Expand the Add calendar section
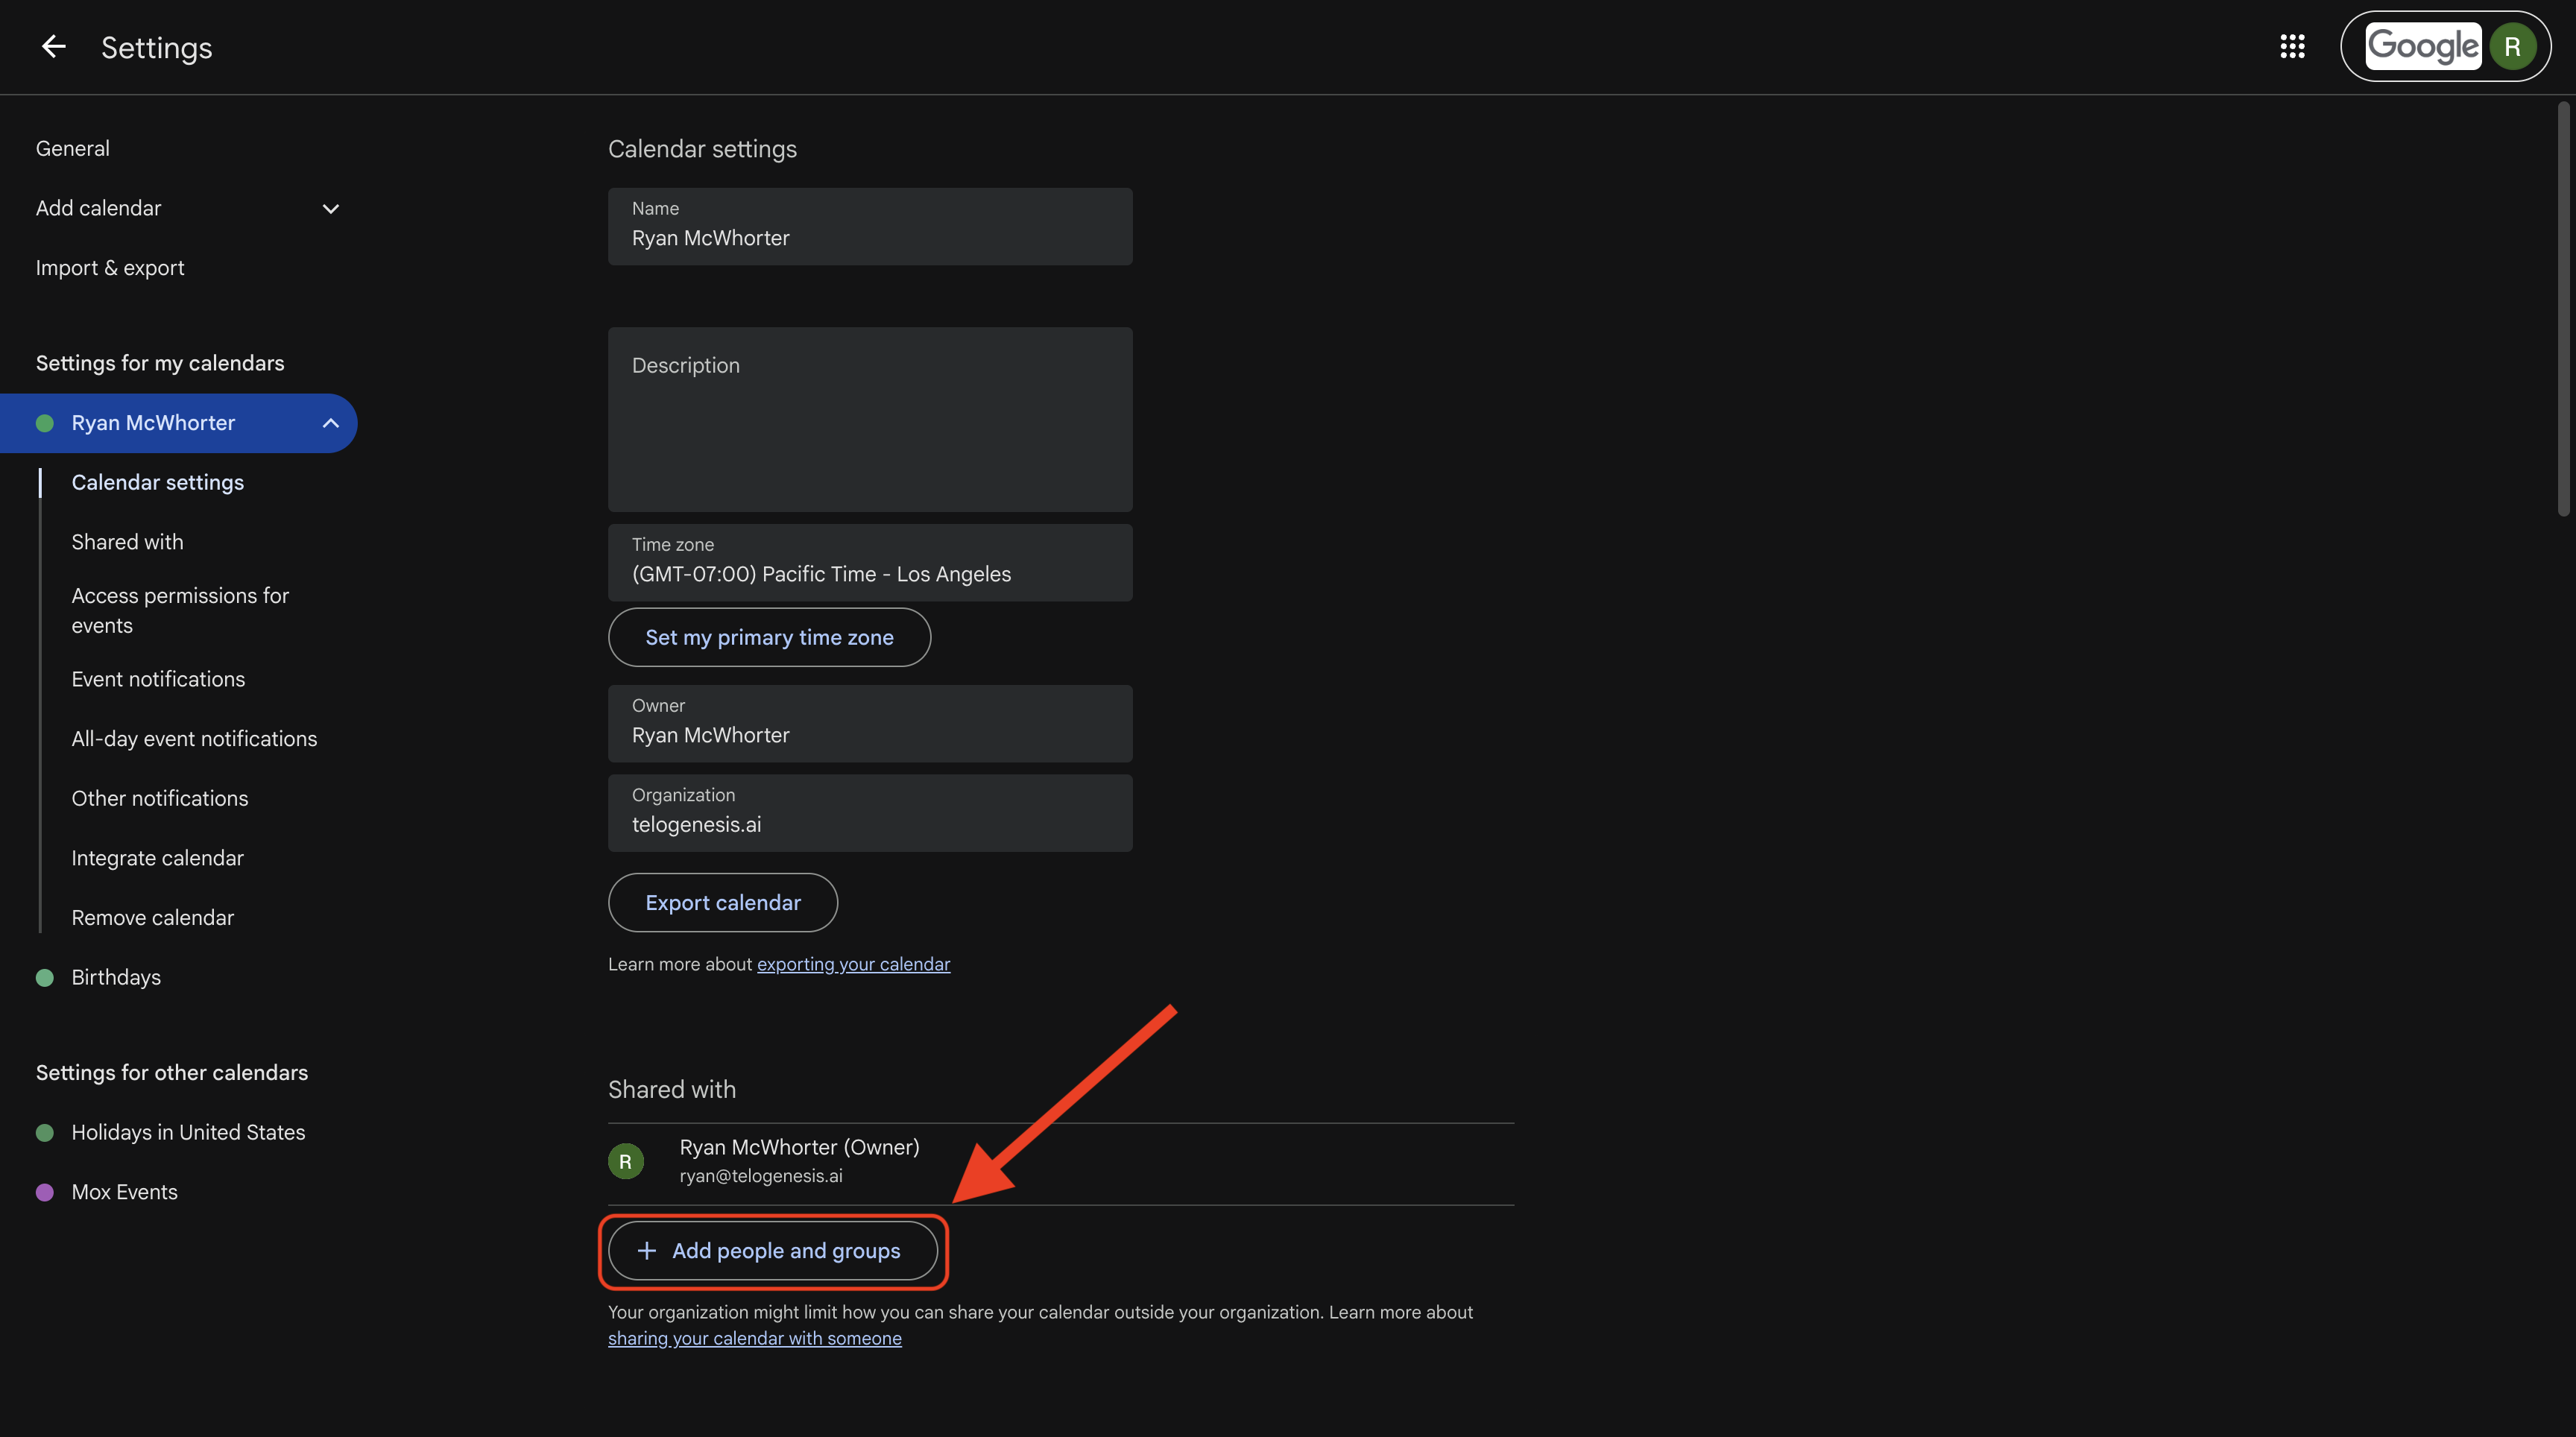 click(330, 208)
